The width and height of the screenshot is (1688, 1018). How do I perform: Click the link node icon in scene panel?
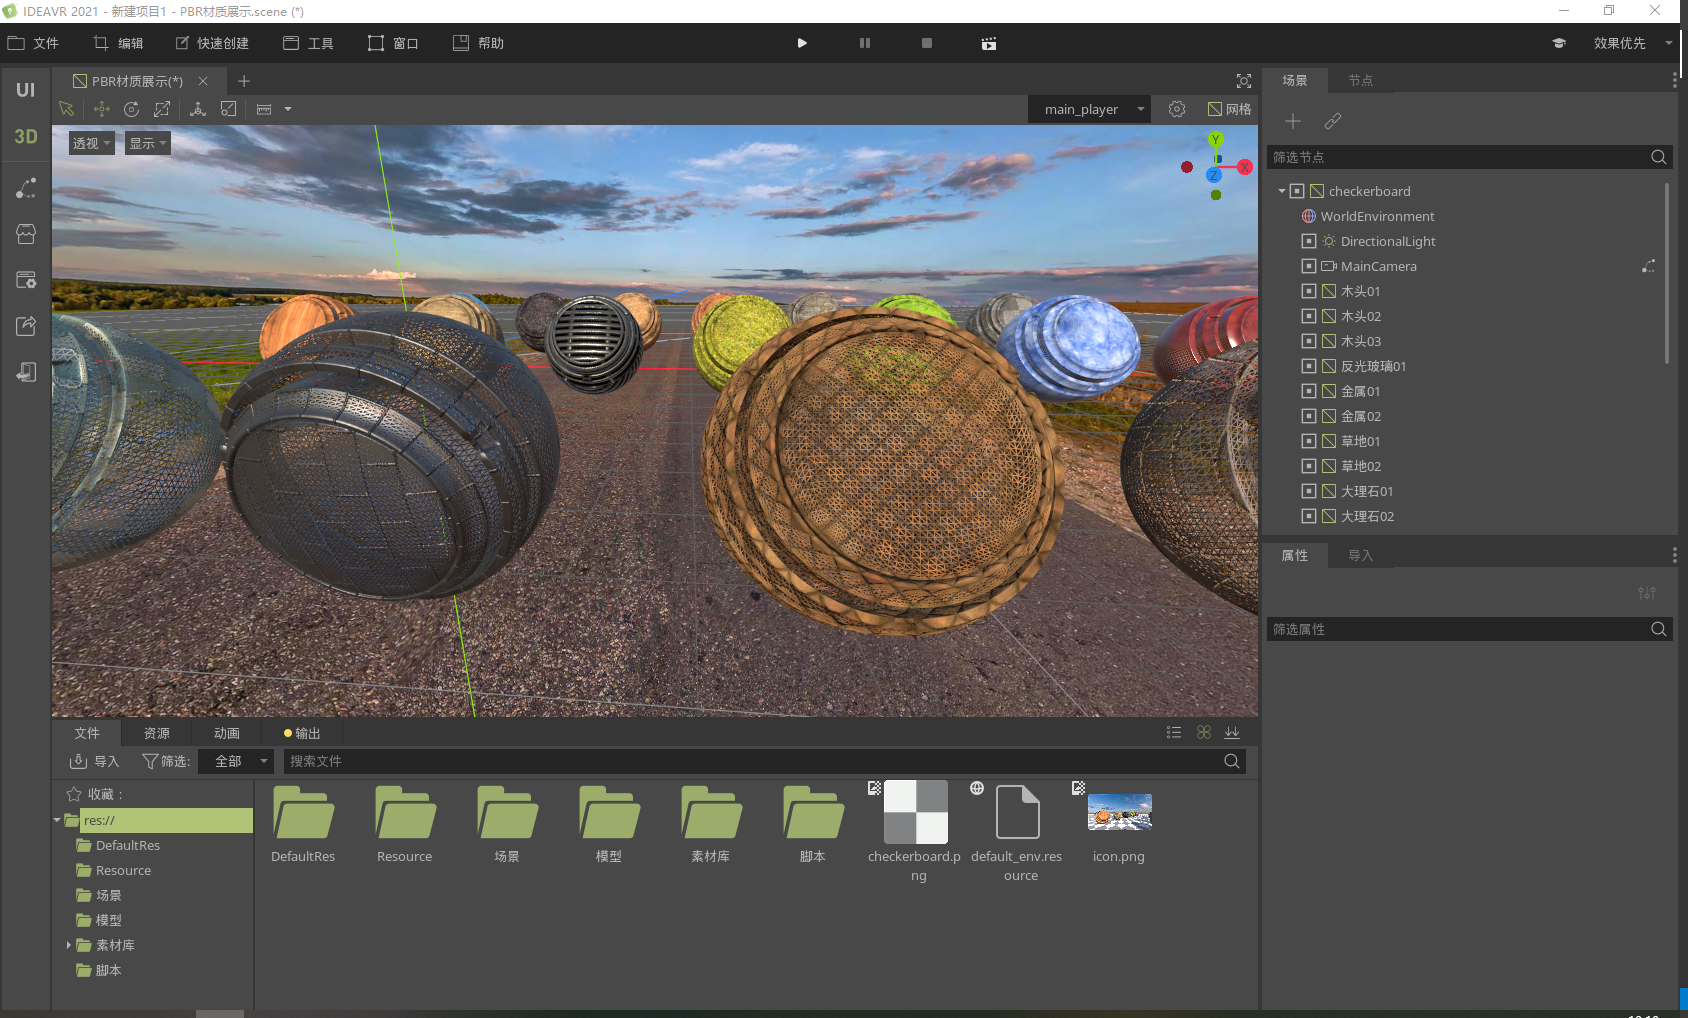[1333, 121]
